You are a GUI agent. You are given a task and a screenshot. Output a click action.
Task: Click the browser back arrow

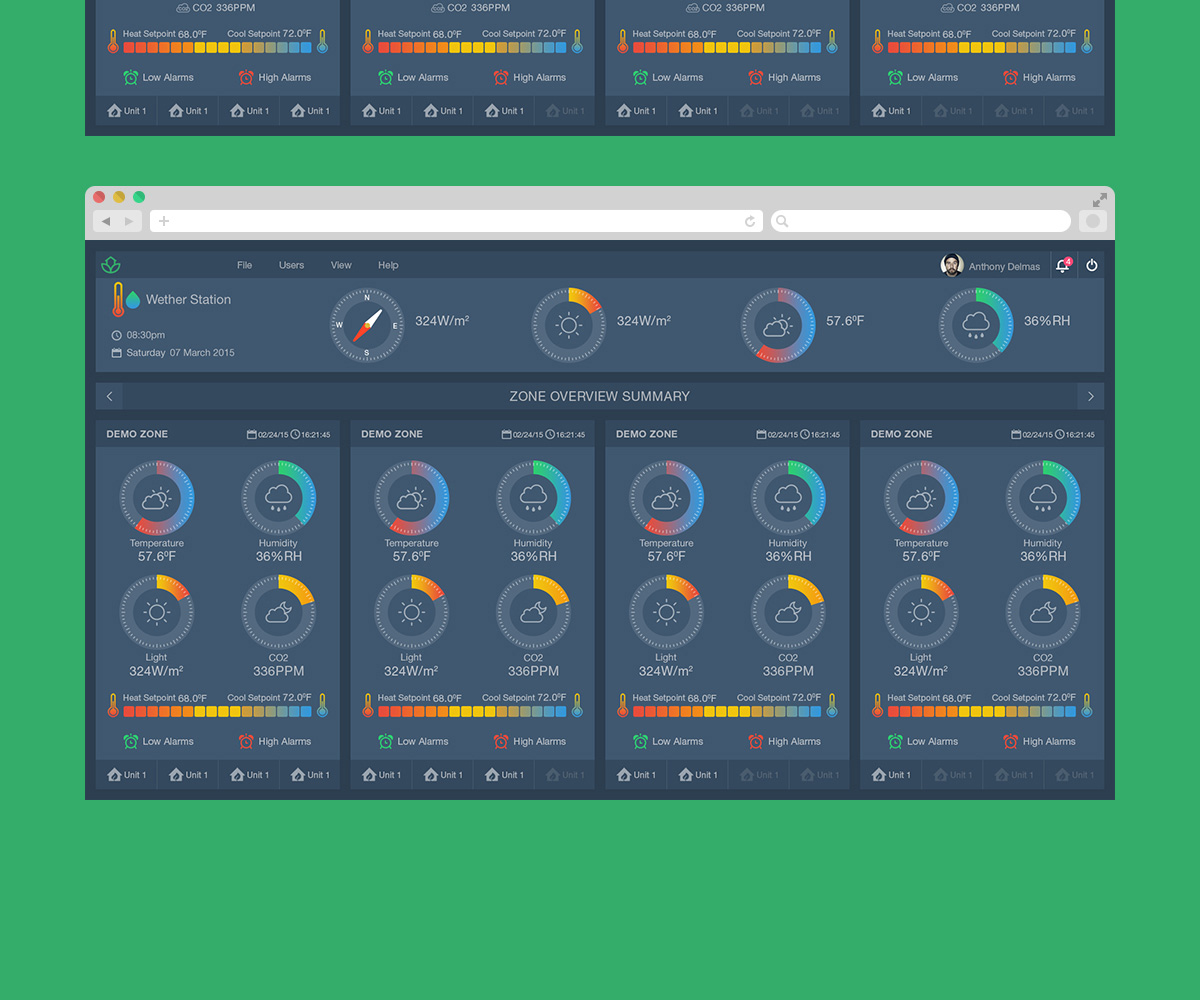(x=106, y=221)
